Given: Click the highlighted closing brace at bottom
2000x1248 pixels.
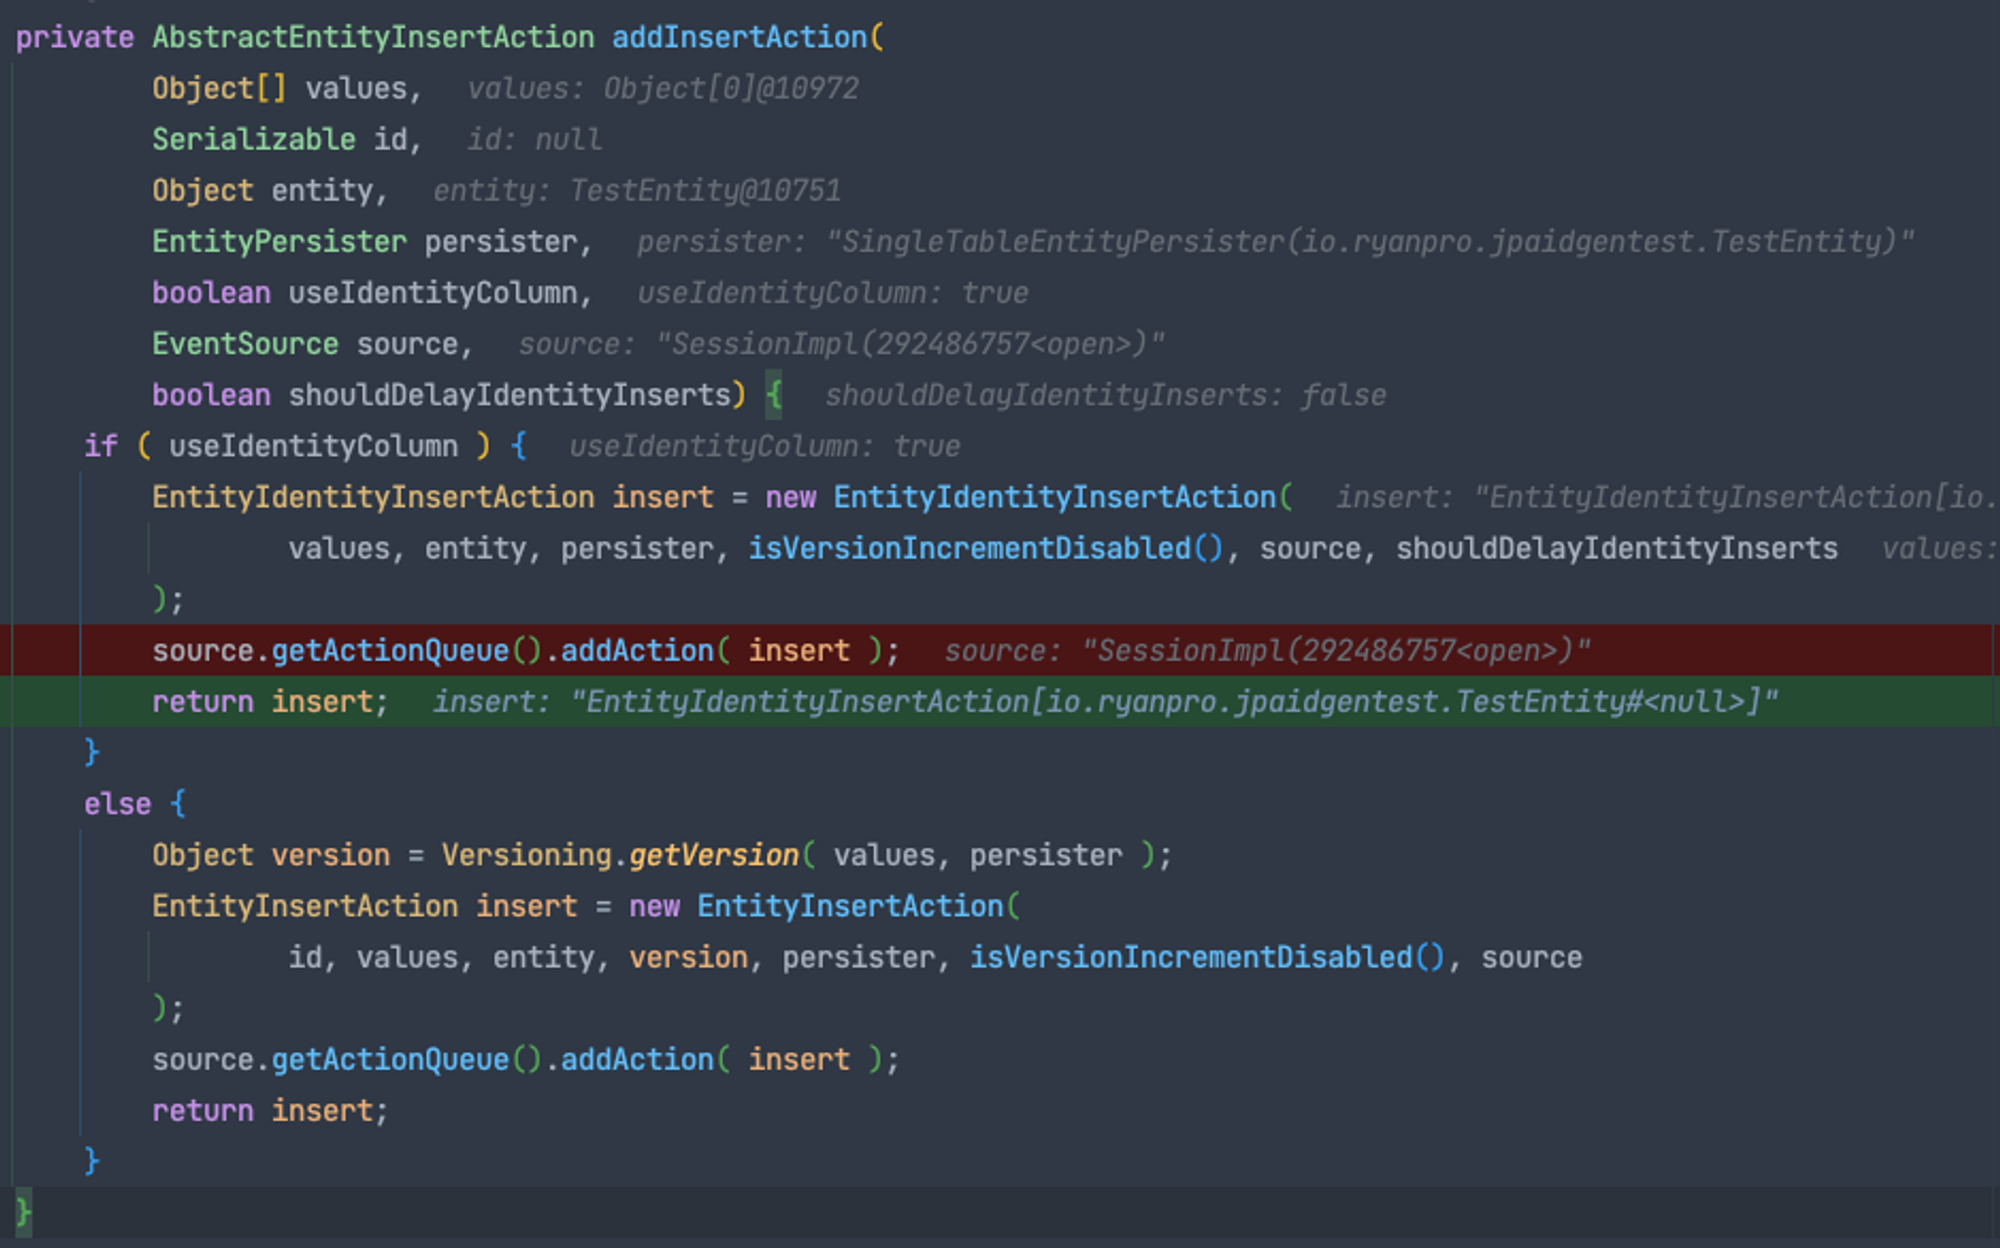Looking at the screenshot, I should click(23, 1212).
